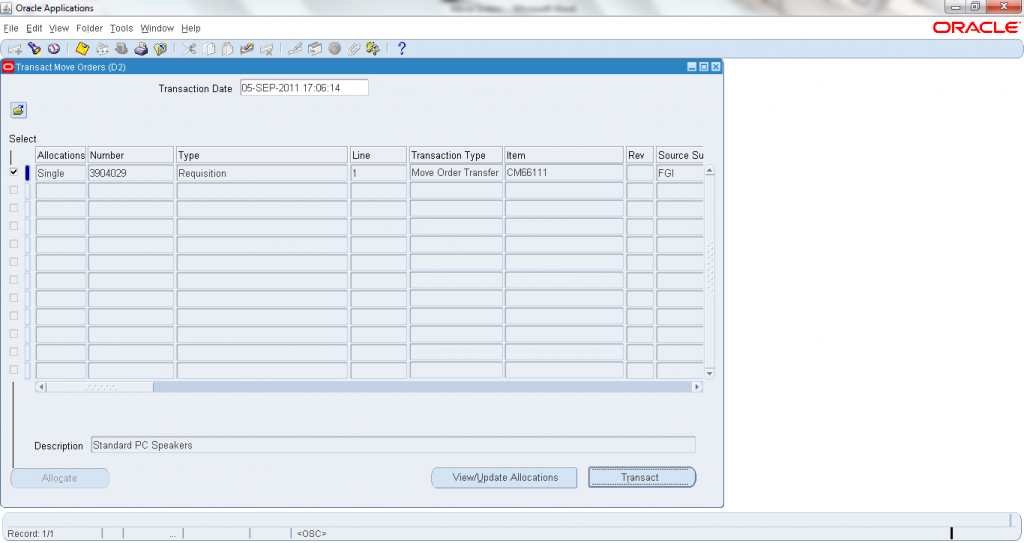
Task: Check the second row Select checkbox
Action: (14, 190)
